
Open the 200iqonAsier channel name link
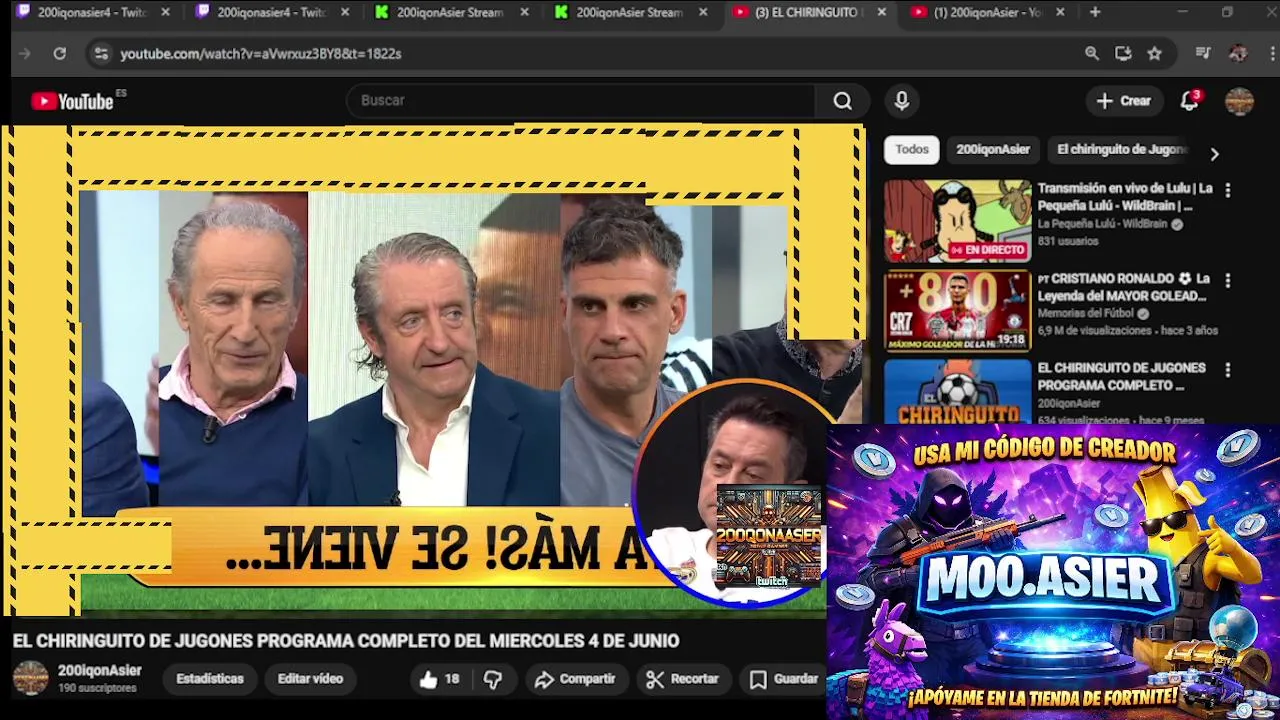[x=99, y=671]
